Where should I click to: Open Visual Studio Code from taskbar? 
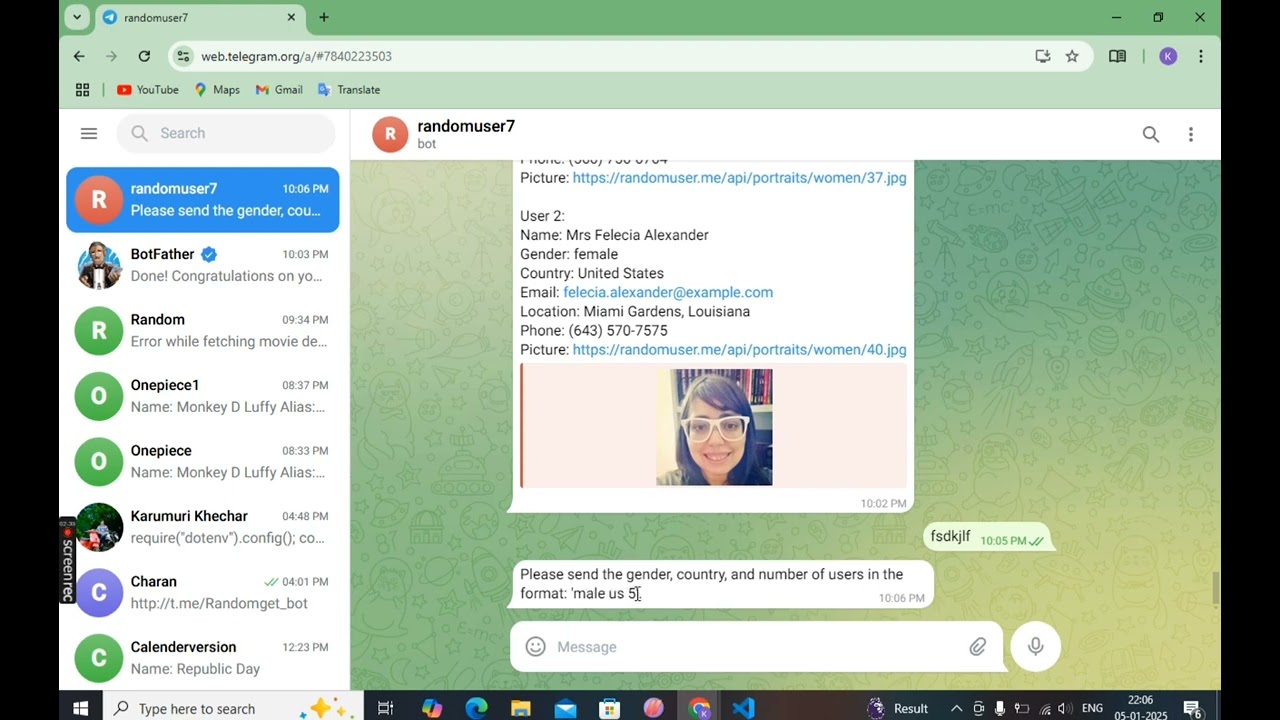pos(743,708)
